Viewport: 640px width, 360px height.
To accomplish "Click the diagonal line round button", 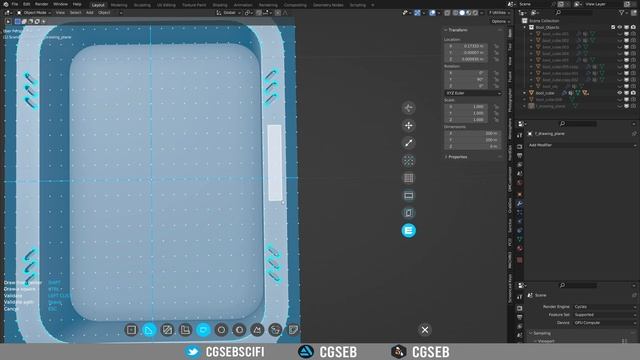I will (x=409, y=143).
